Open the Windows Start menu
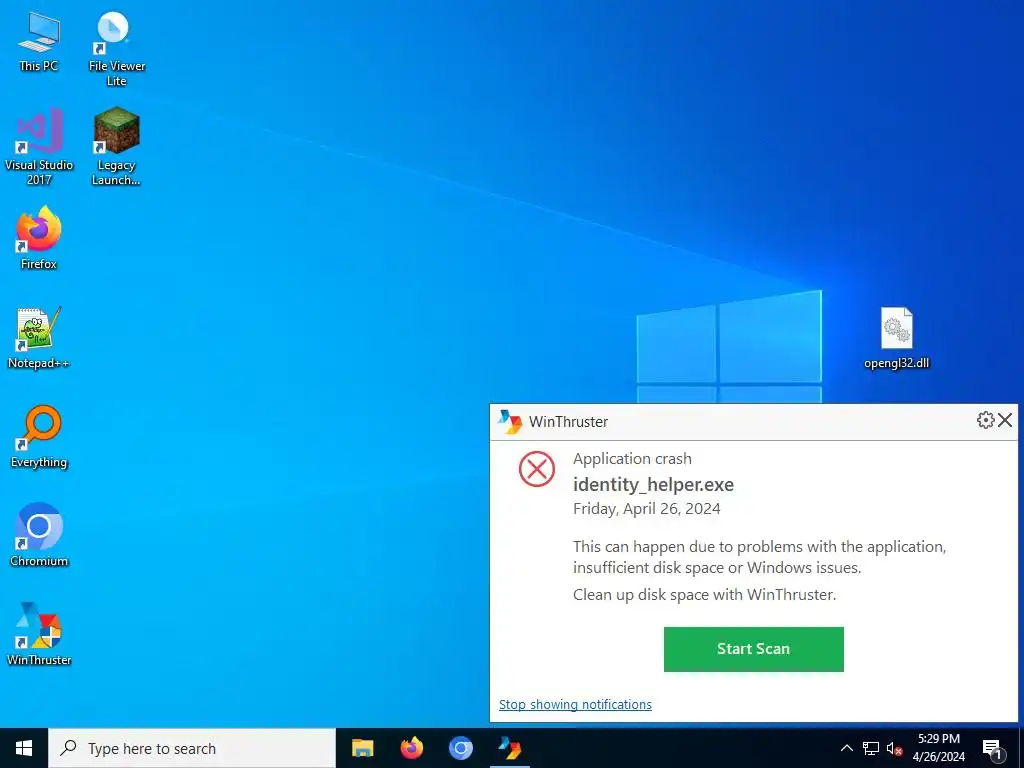 click(x=24, y=748)
